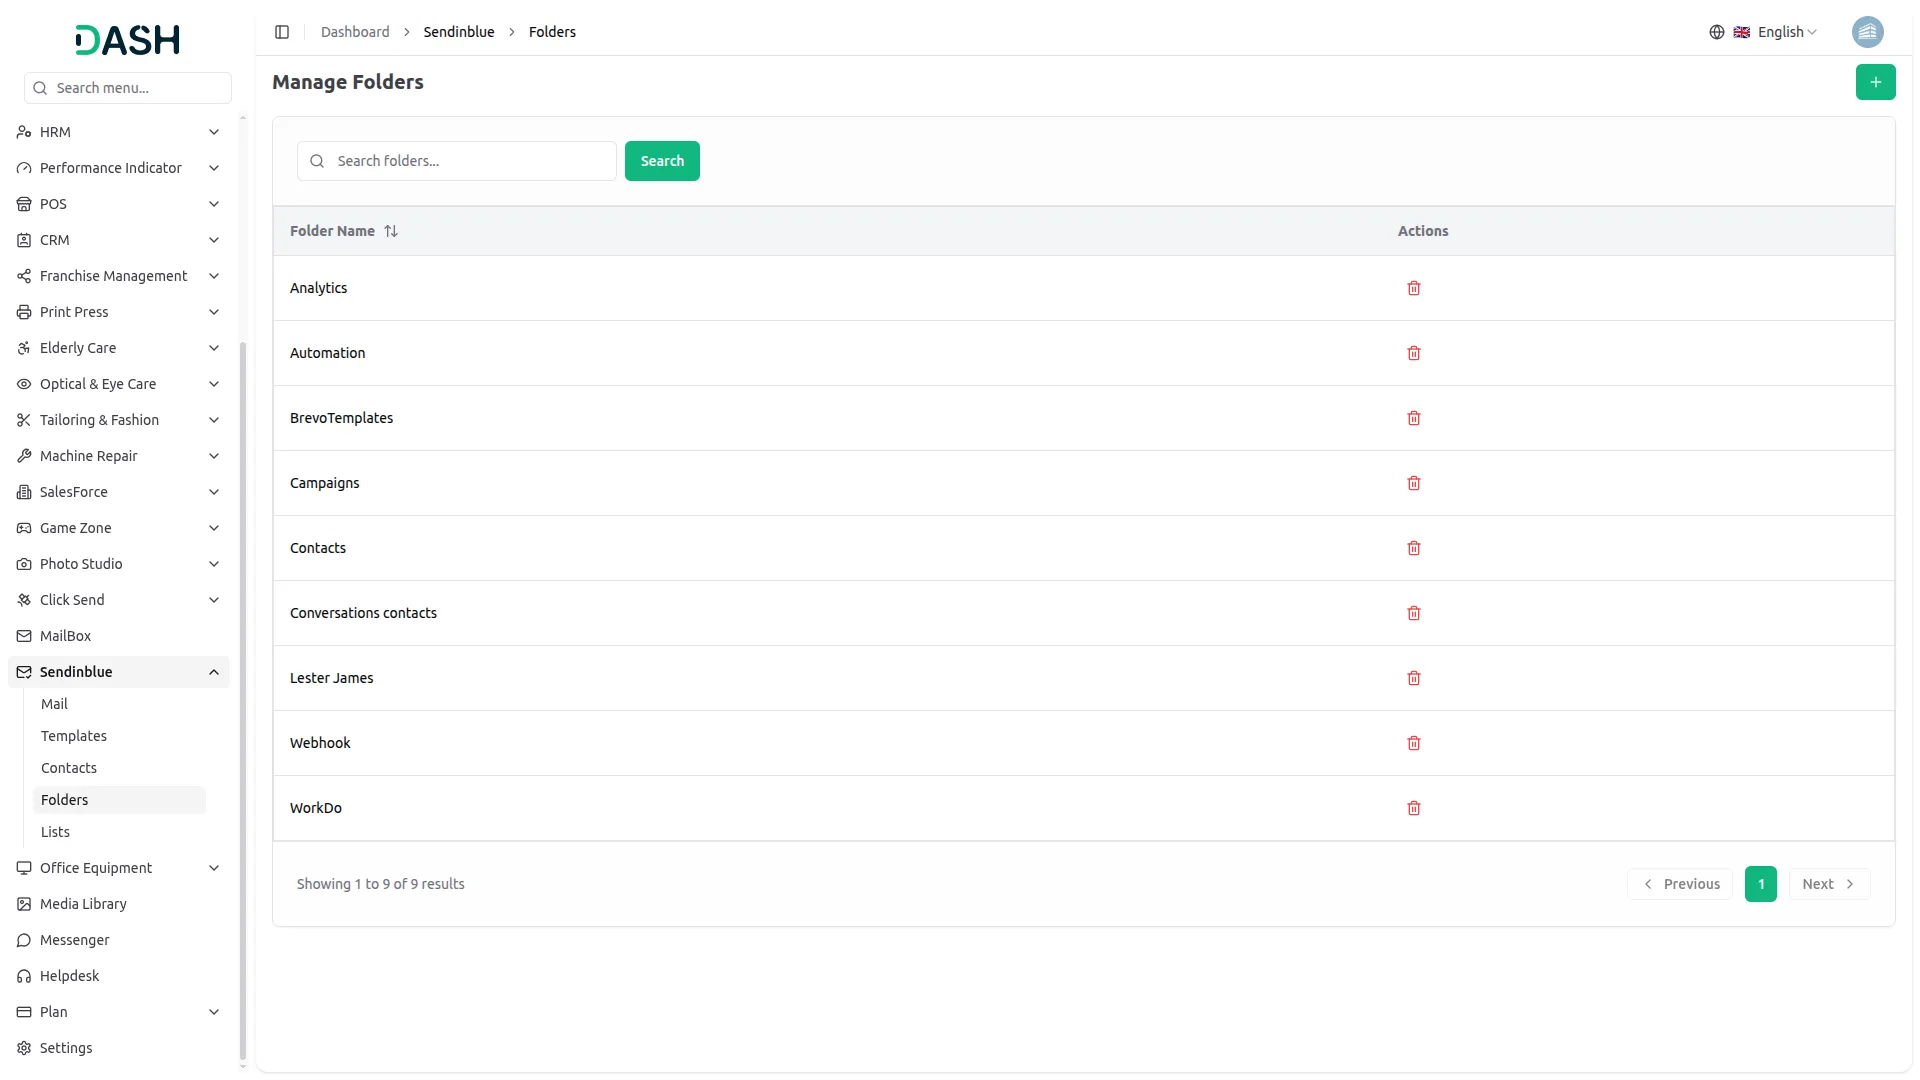The width and height of the screenshot is (1920, 1080).
Task: Click the globe language icon in header
Action: coord(1716,31)
